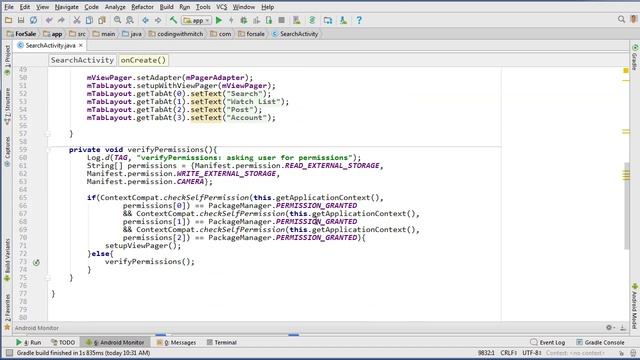Stop the running process with the square icon

(281, 20)
